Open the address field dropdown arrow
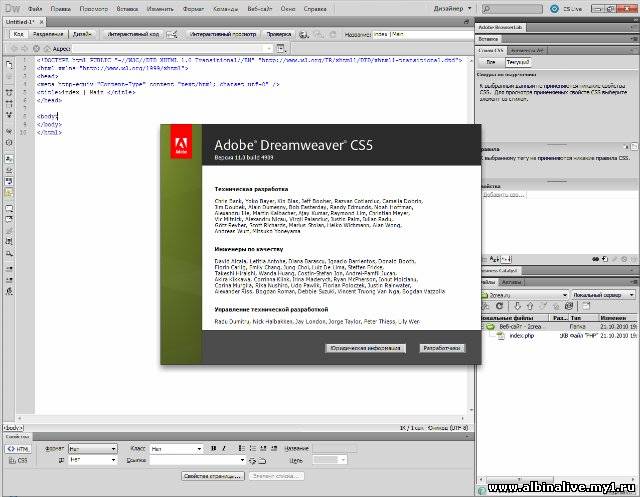Image resolution: width=640 pixels, height=497 pixels. (269, 49)
